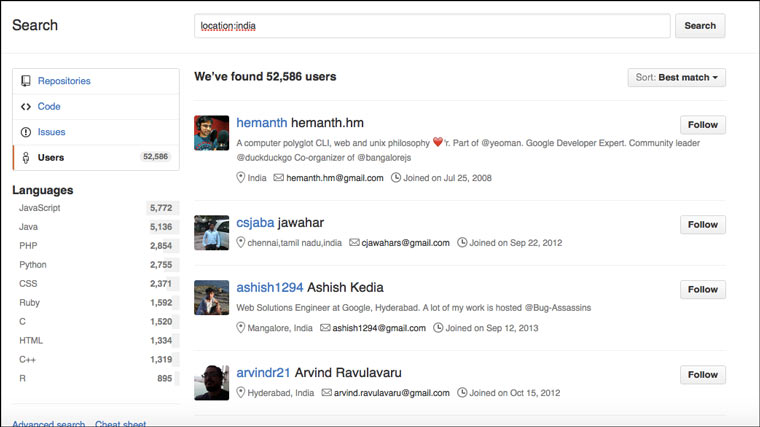Open arvindr21 profile link

(x=263, y=373)
